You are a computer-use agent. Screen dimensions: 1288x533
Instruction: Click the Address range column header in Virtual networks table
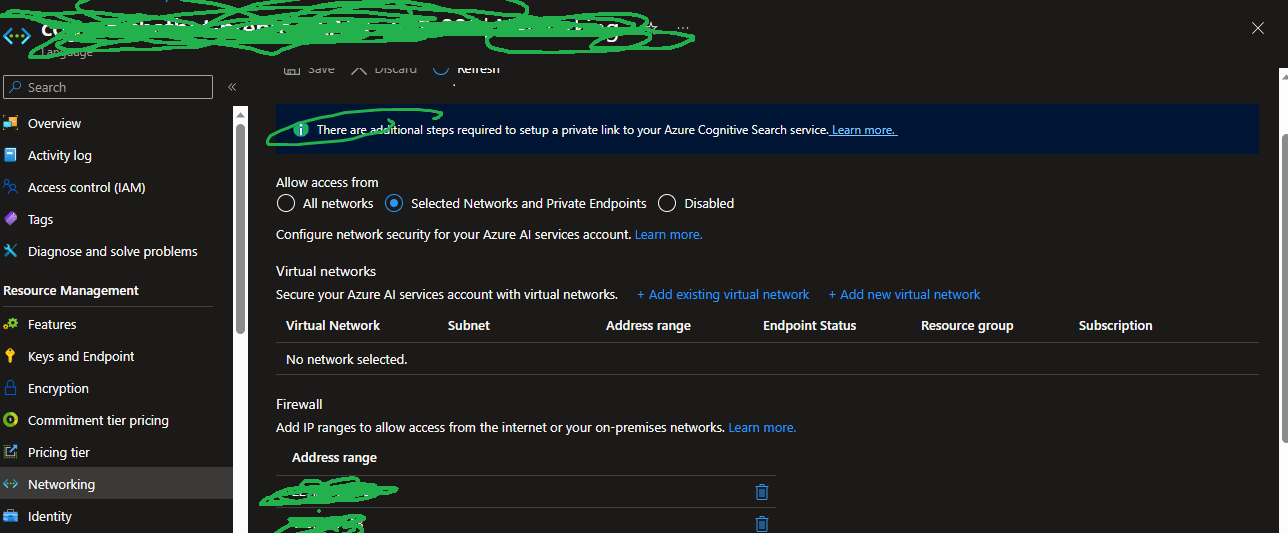tap(648, 325)
